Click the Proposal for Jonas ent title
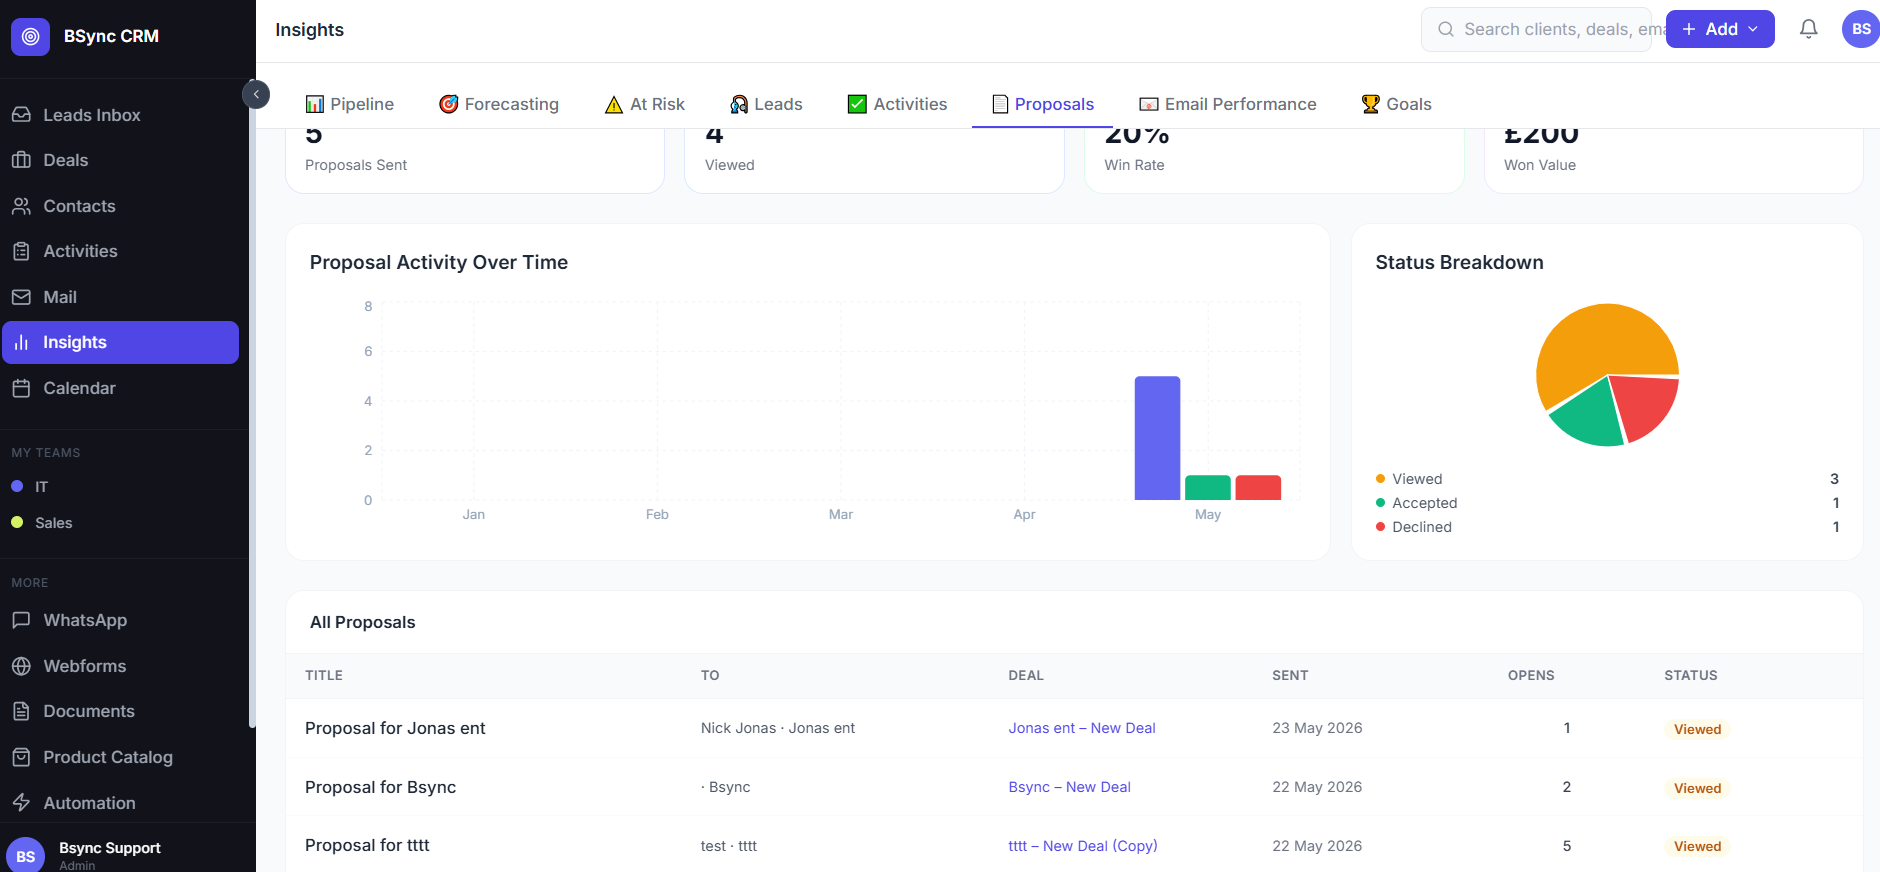 point(395,728)
